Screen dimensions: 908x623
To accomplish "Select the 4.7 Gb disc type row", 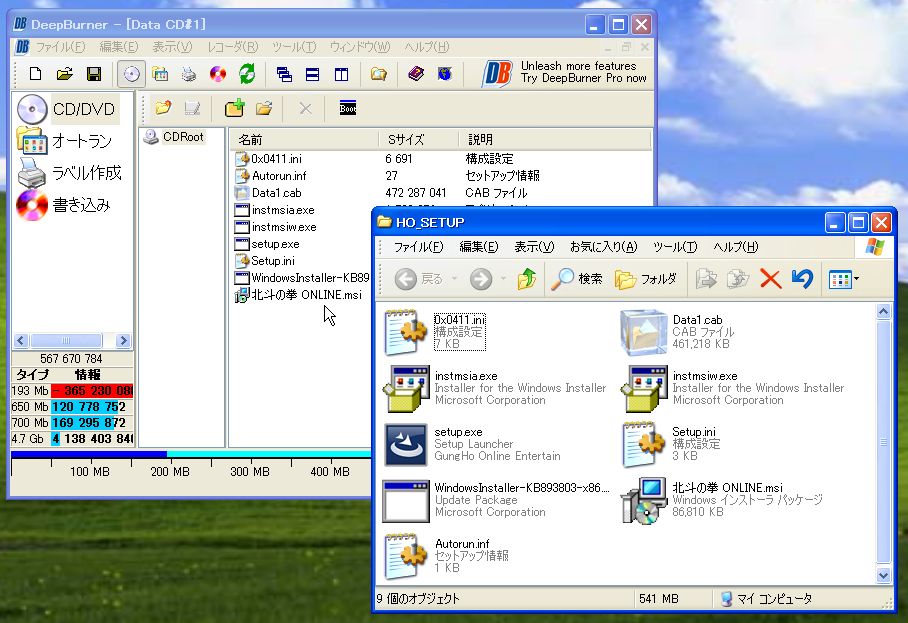I will (x=72, y=439).
